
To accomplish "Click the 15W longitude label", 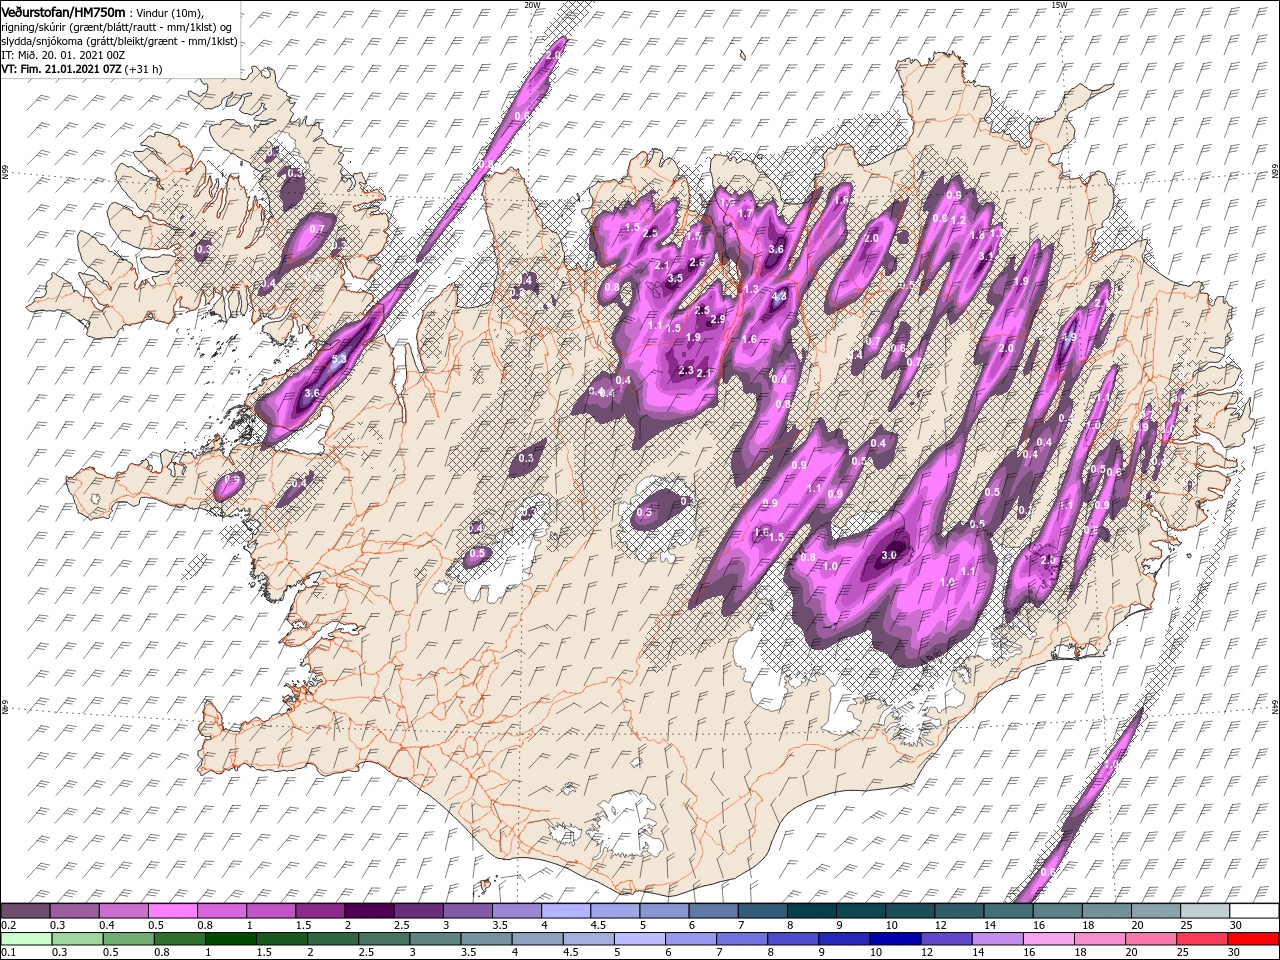I will (1059, 5).
